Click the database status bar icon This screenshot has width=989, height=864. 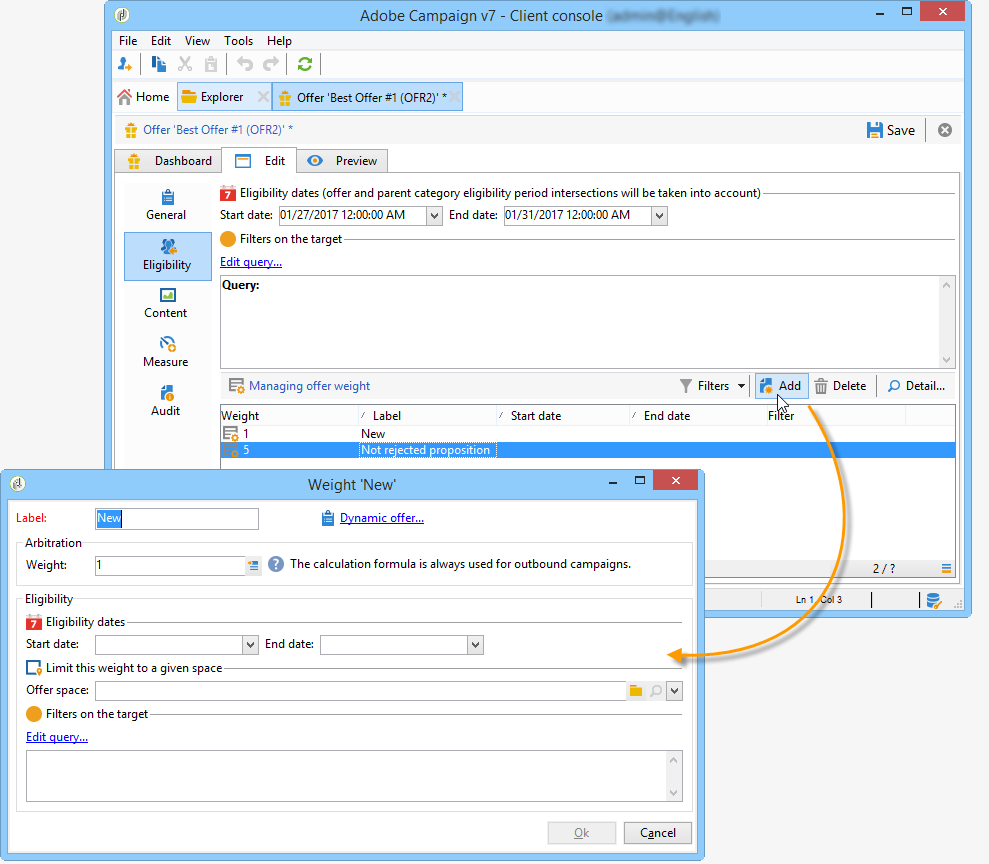coord(933,600)
